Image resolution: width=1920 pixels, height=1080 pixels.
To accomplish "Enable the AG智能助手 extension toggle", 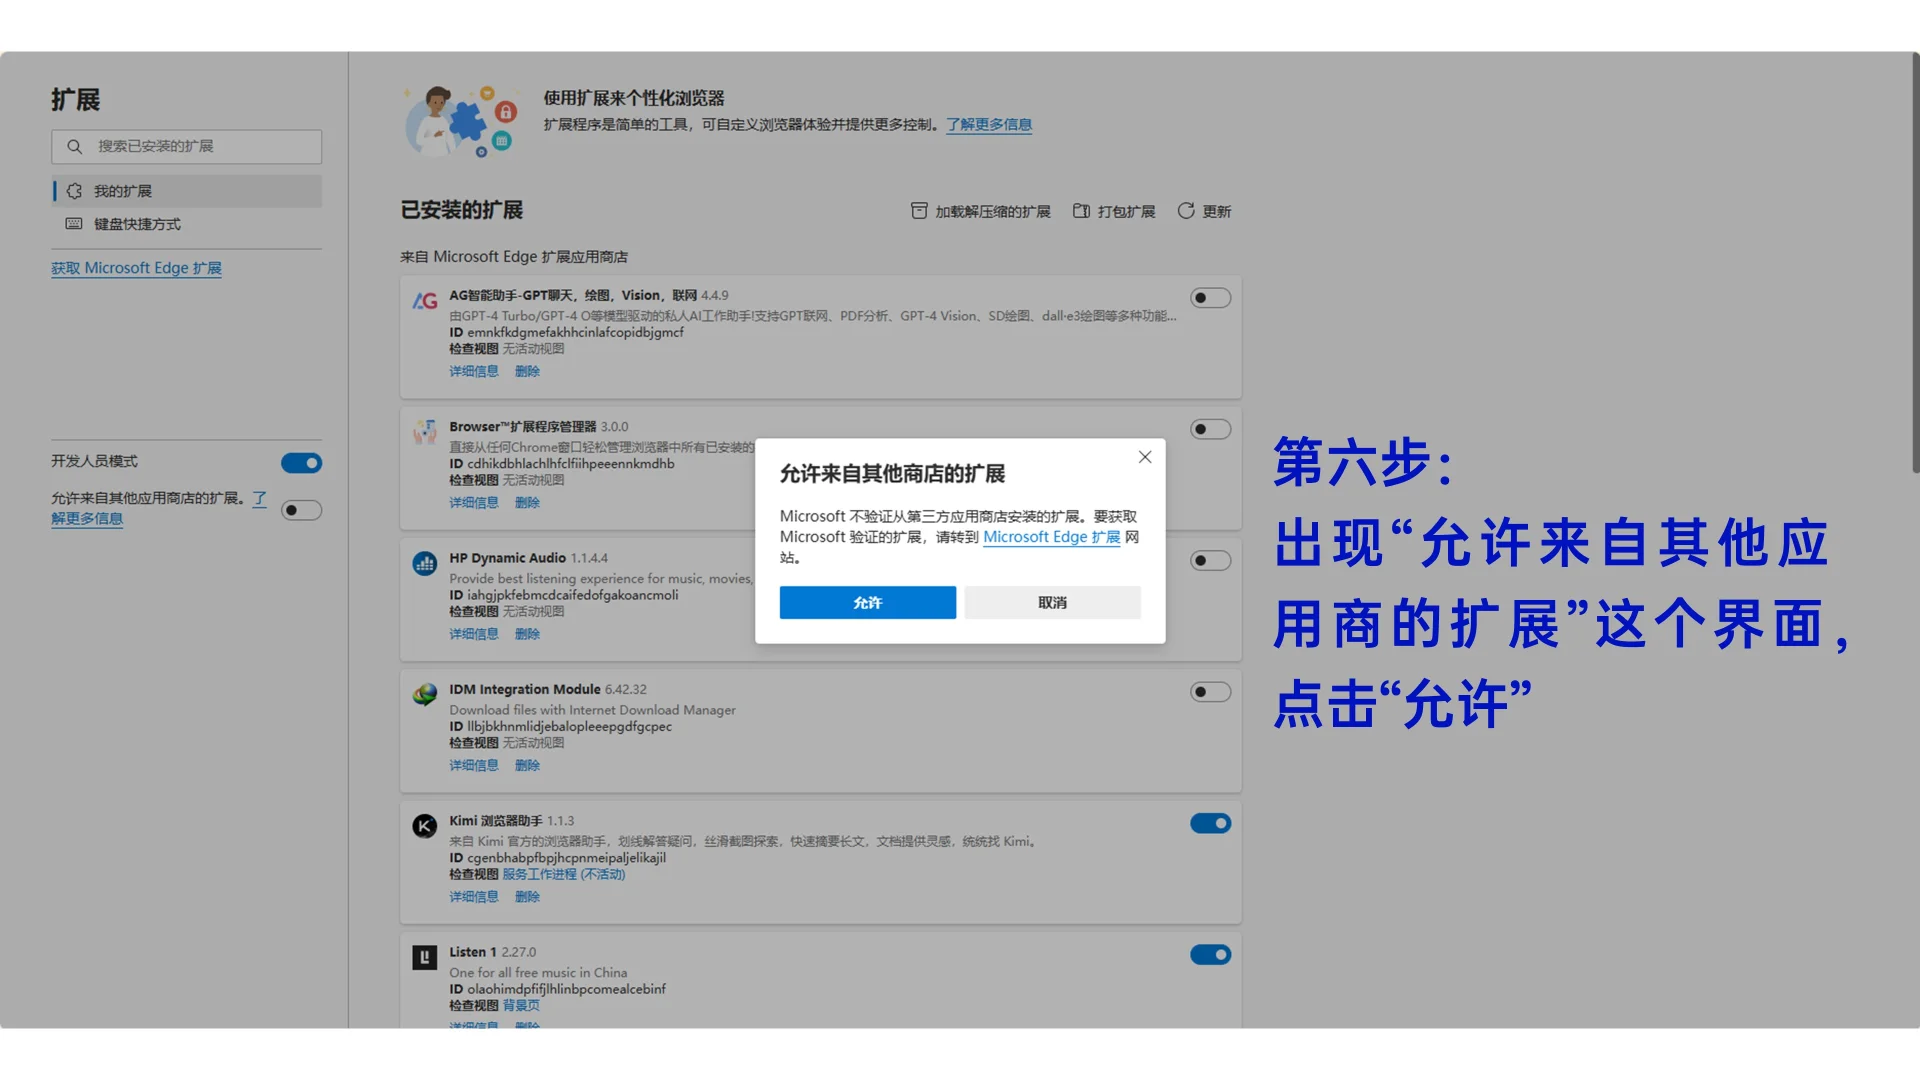I will [1210, 298].
